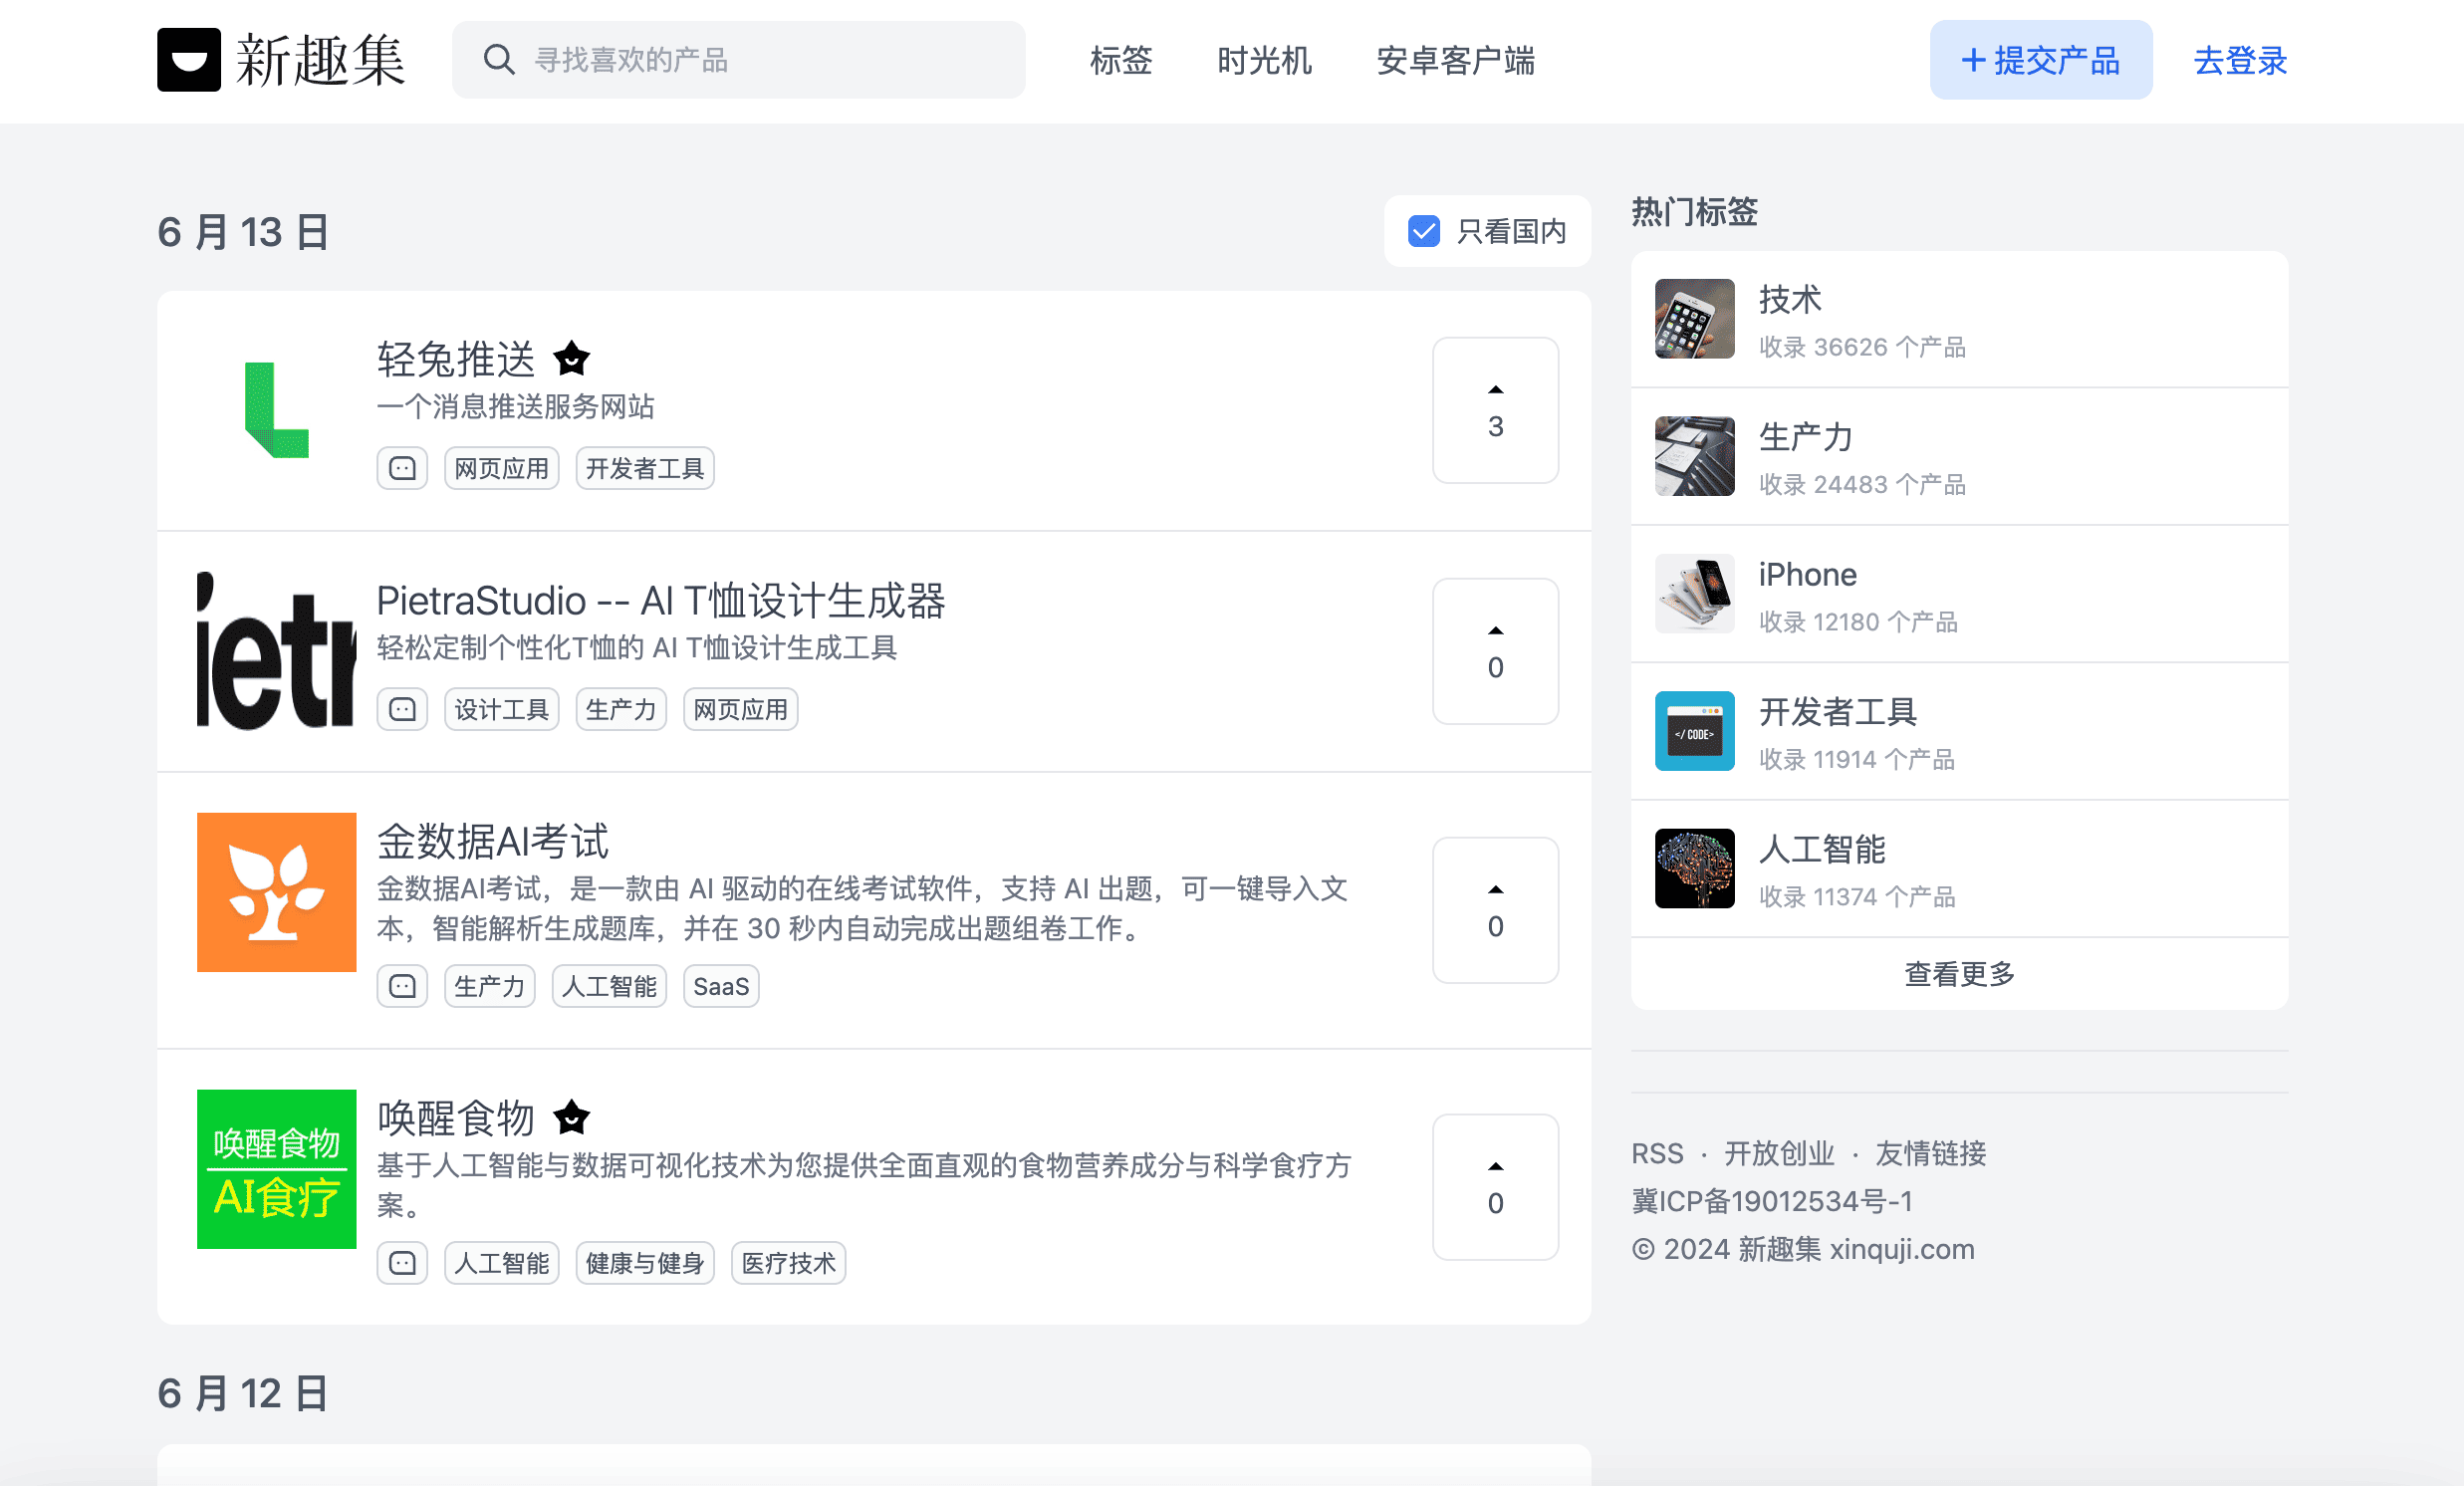Open comments icon for 金数据AI考试
The image size is (2464, 1486).
(x=402, y=986)
